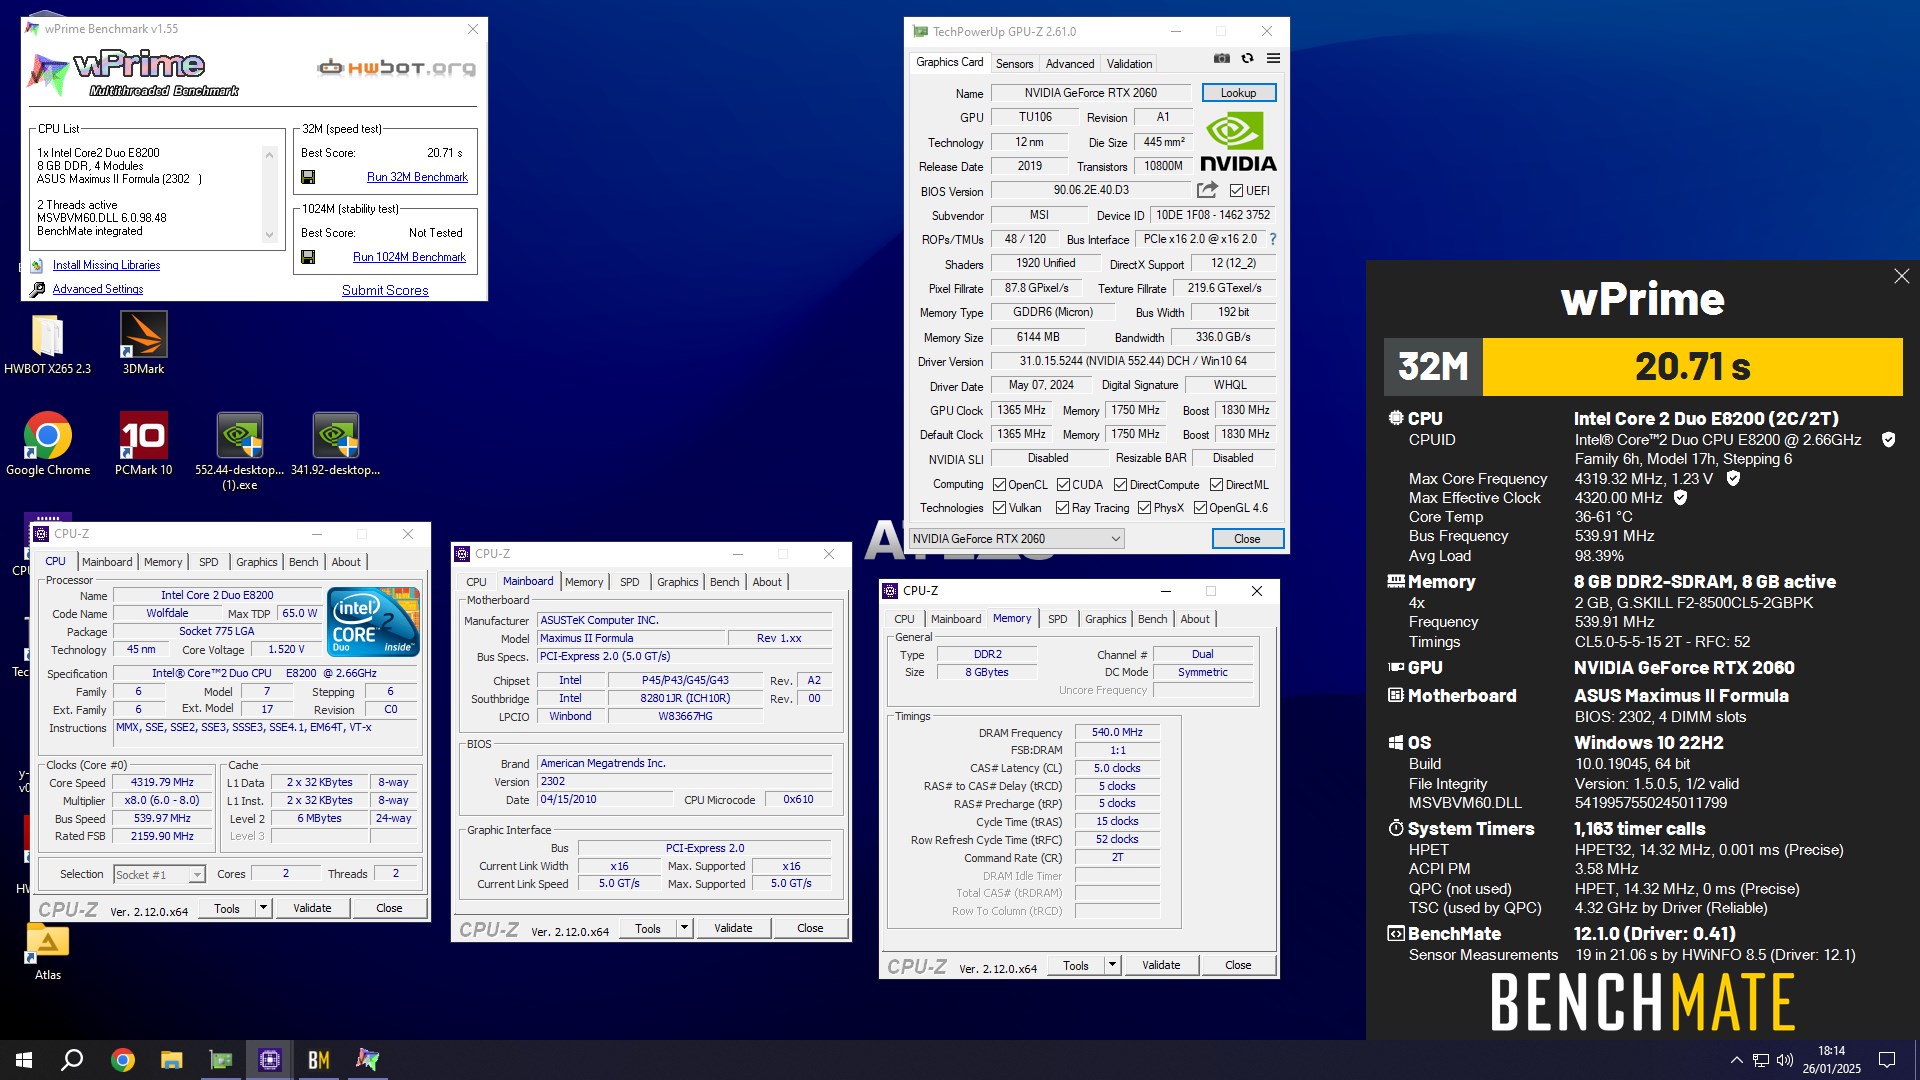Open 341.92-desktop NVIDIA driver installer

(x=335, y=445)
